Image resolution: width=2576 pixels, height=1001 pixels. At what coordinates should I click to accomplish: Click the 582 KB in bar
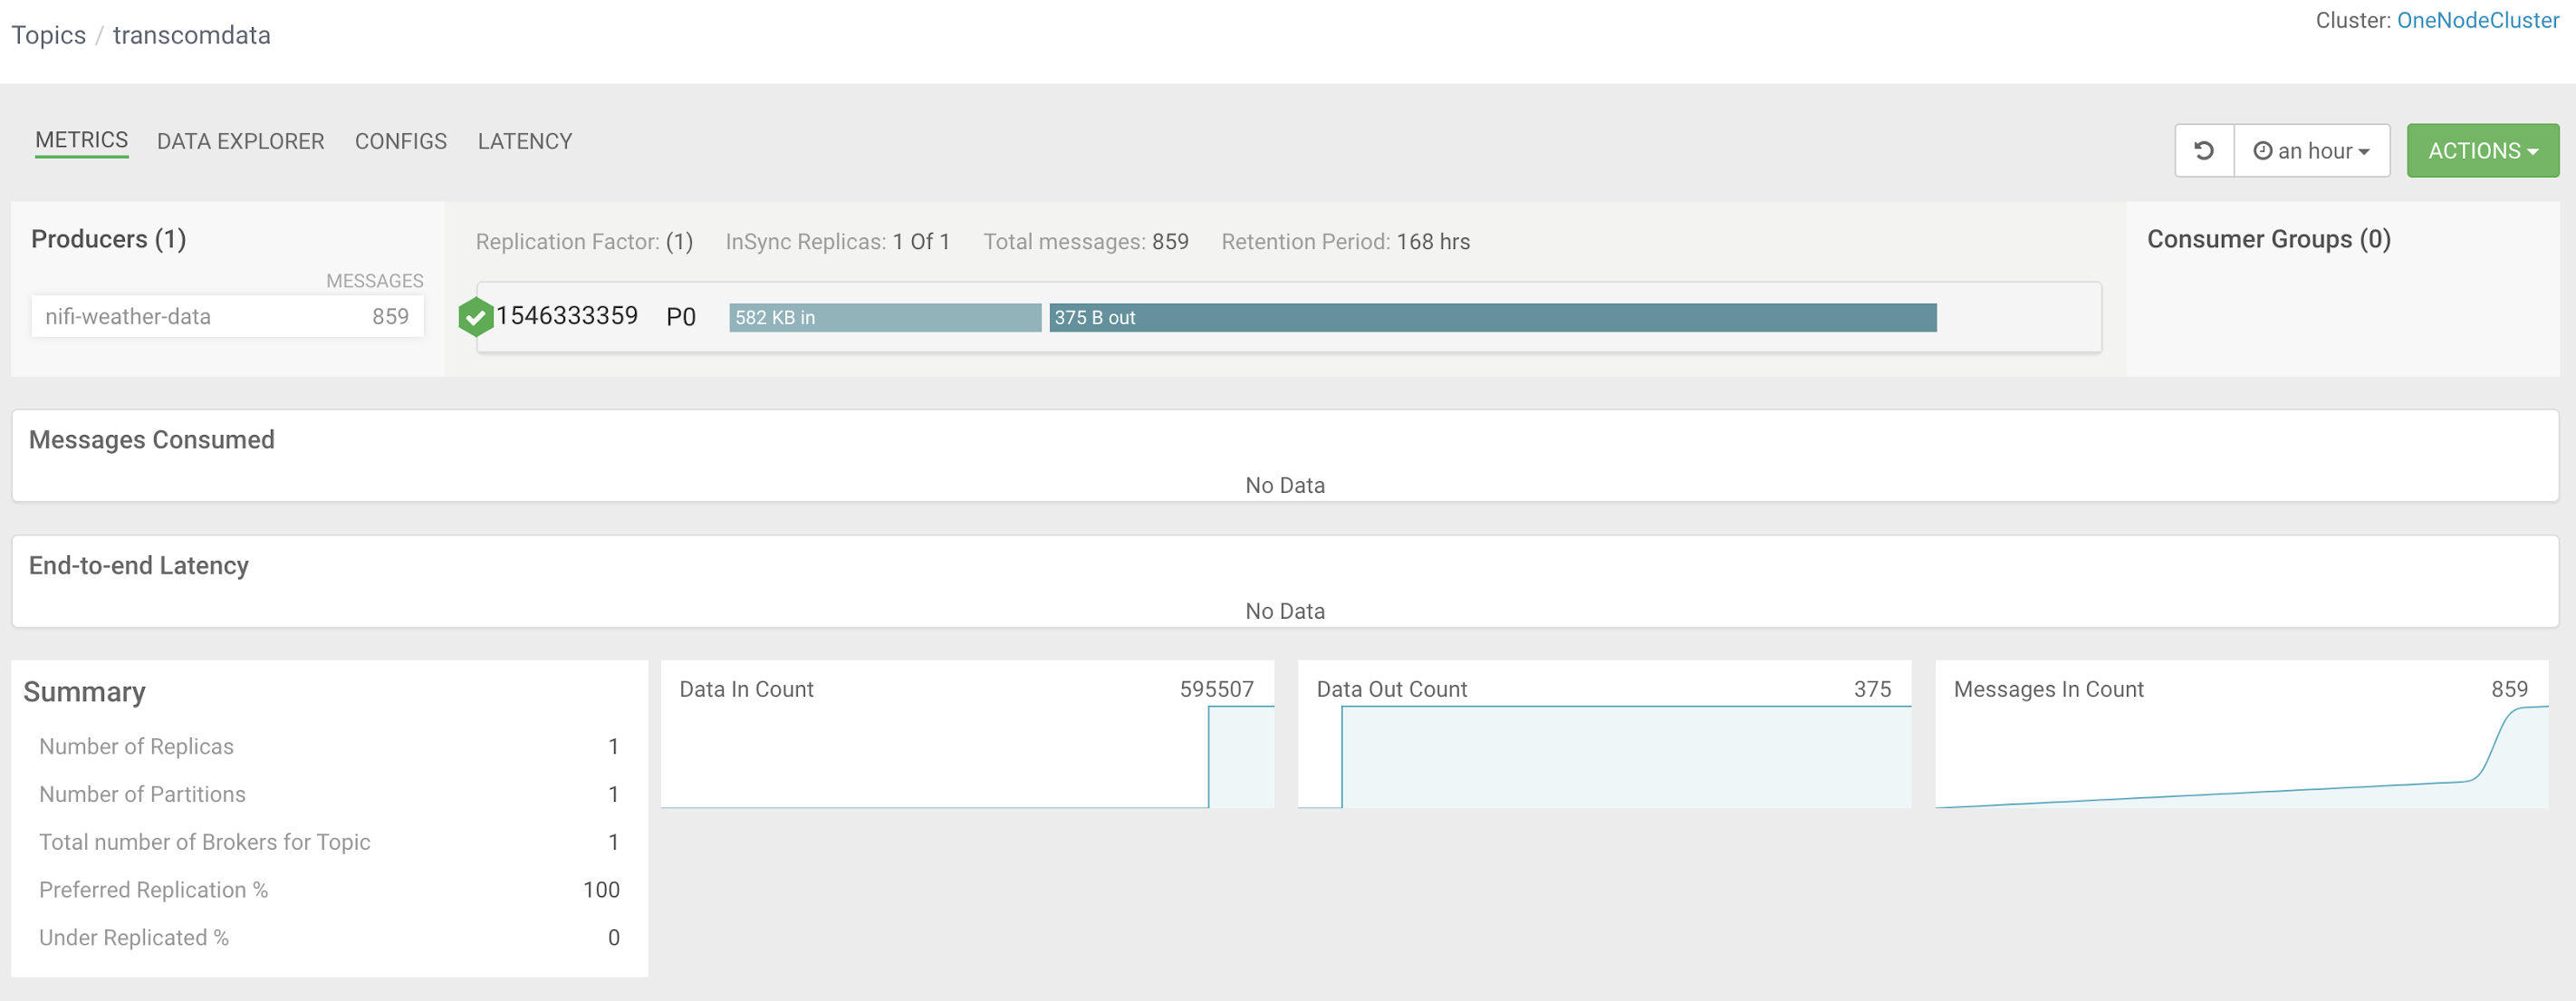point(884,317)
